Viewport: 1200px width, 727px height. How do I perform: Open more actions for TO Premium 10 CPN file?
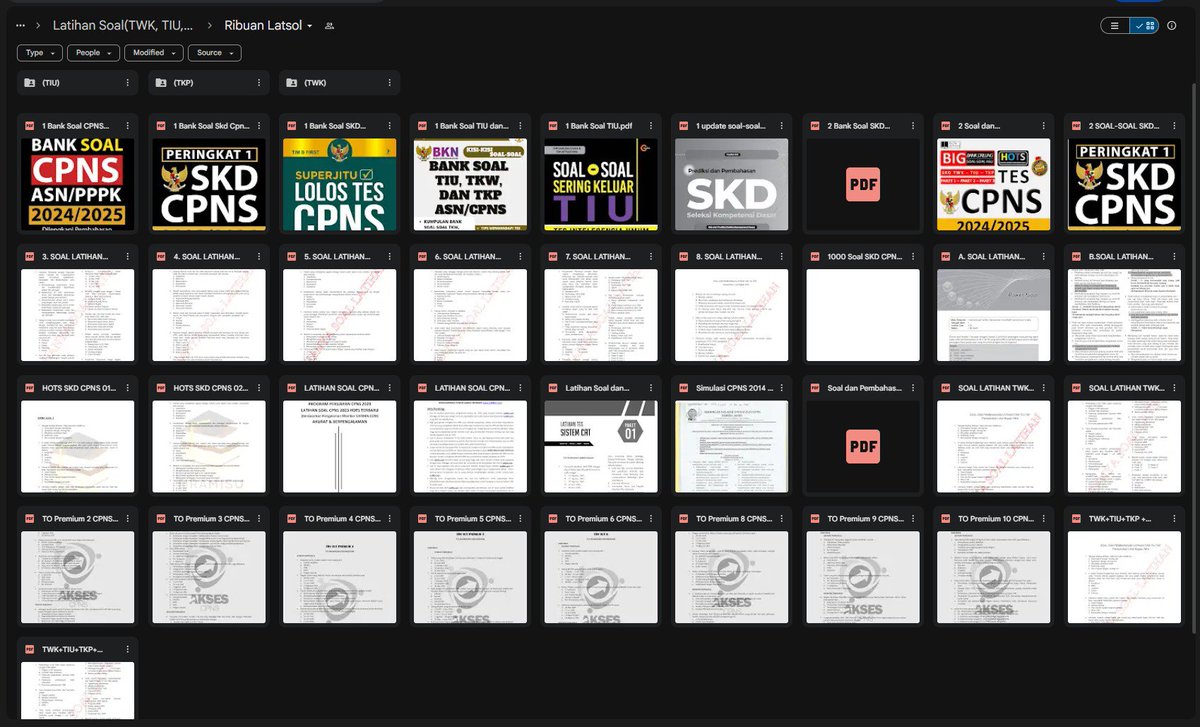pos(1044,519)
